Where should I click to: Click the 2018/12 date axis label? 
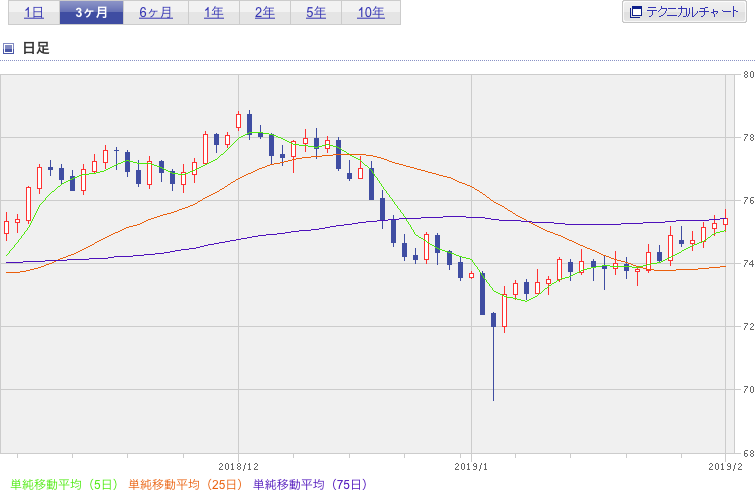click(238, 467)
